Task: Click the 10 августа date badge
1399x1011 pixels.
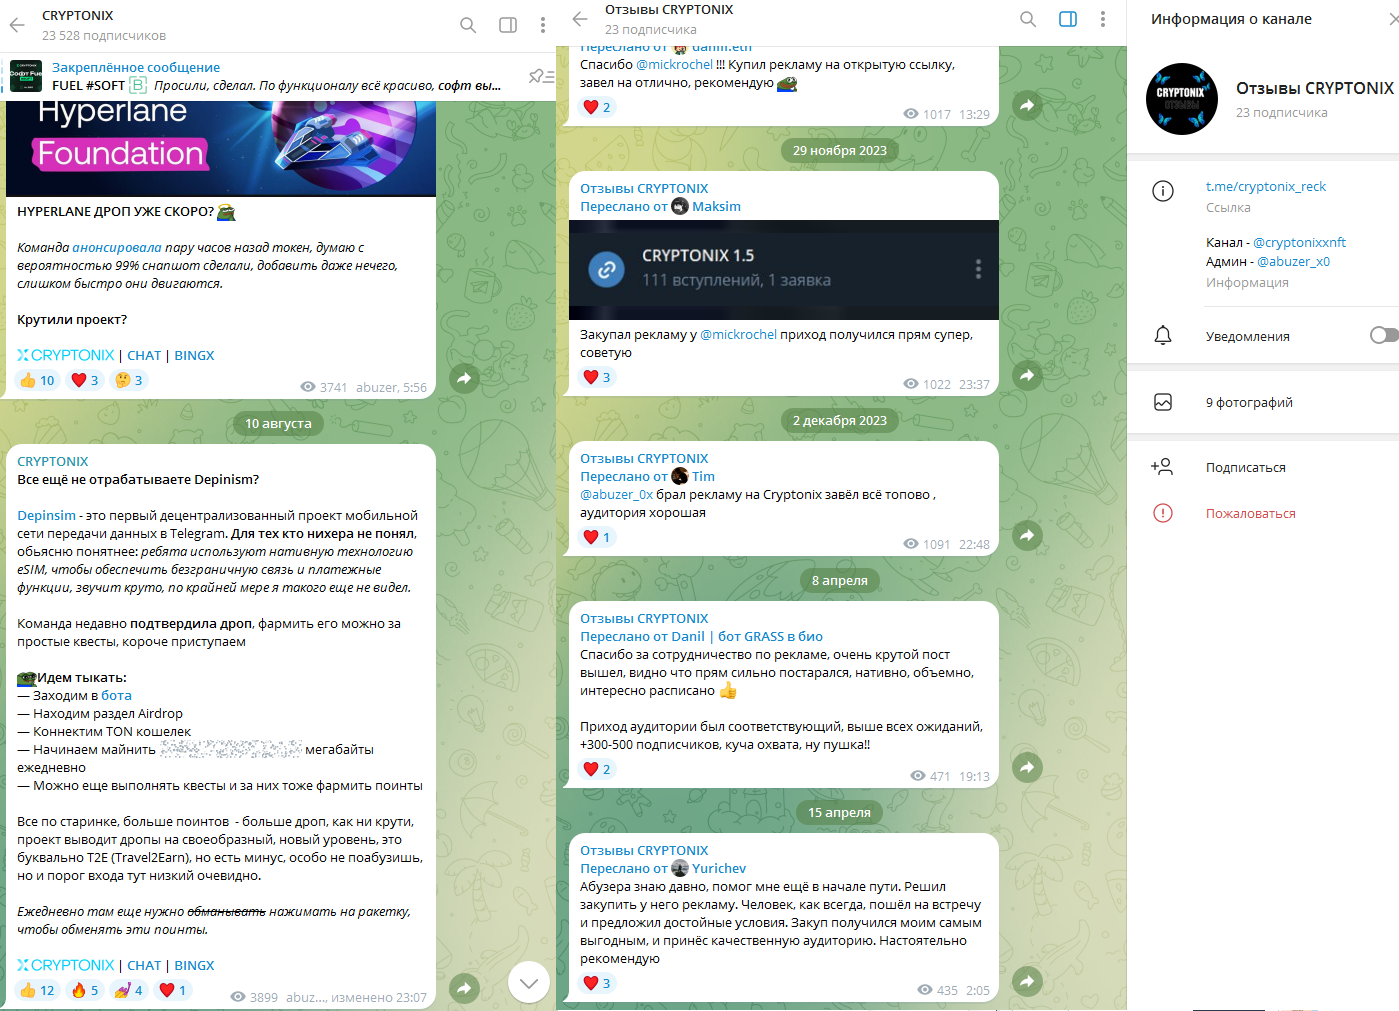Action: (278, 423)
